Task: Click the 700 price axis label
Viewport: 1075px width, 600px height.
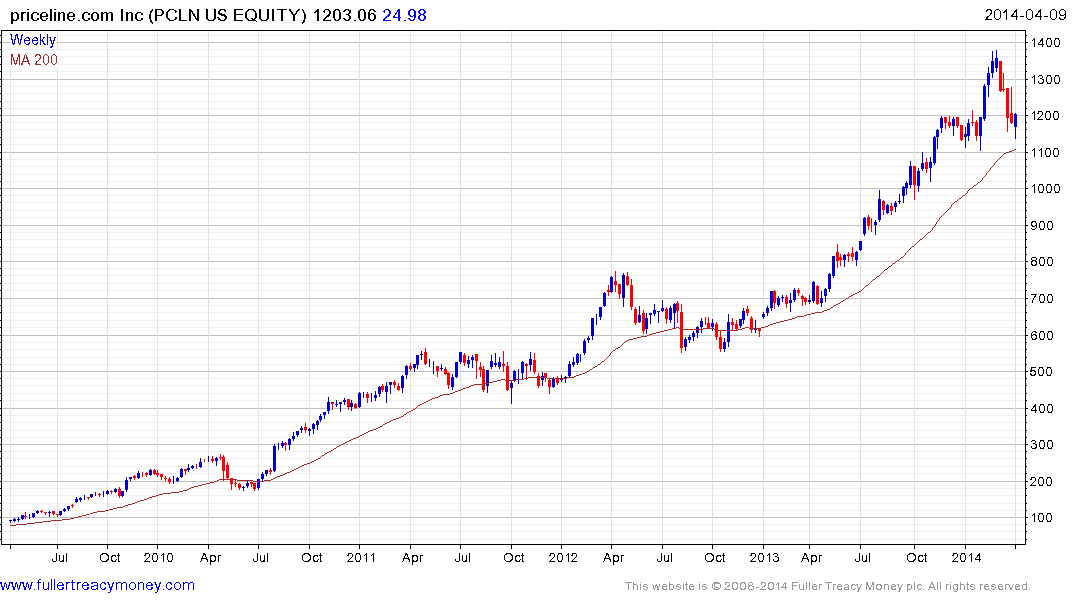Action: [x=1043, y=298]
